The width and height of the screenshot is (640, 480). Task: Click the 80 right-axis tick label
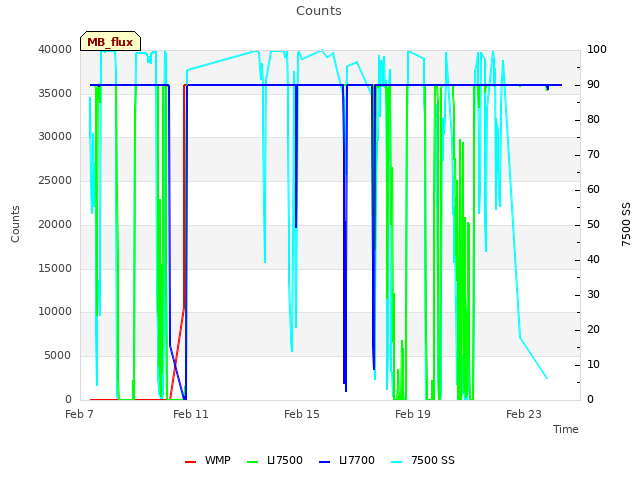point(593,120)
